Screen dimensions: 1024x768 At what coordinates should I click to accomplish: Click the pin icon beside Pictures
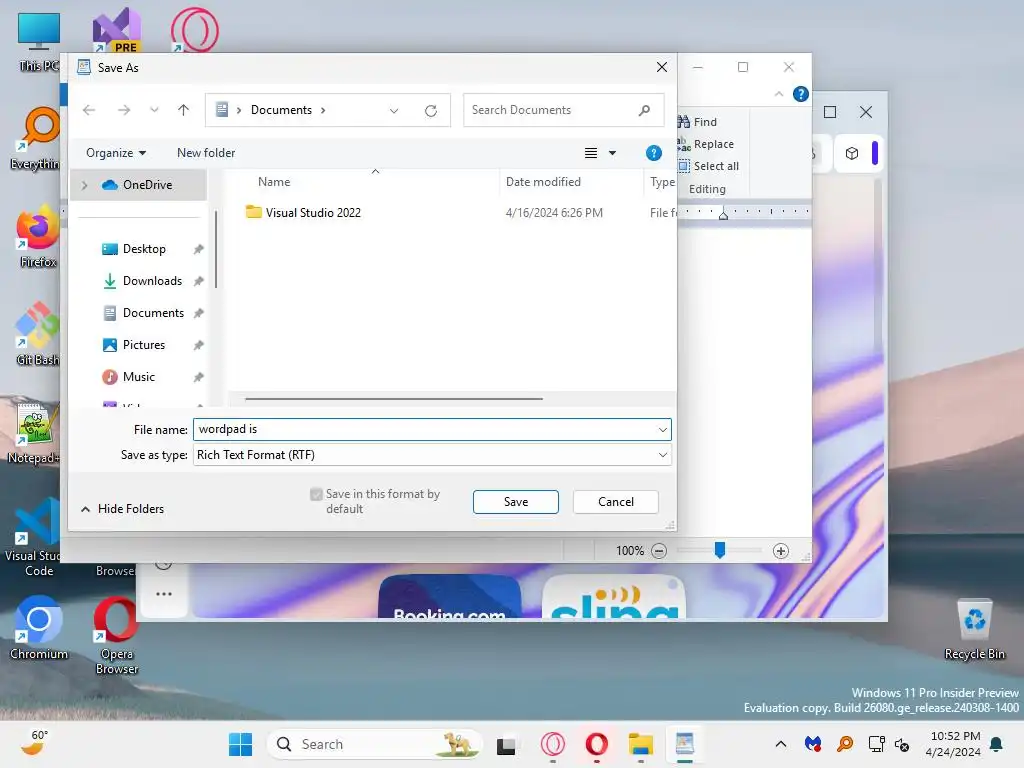click(199, 345)
